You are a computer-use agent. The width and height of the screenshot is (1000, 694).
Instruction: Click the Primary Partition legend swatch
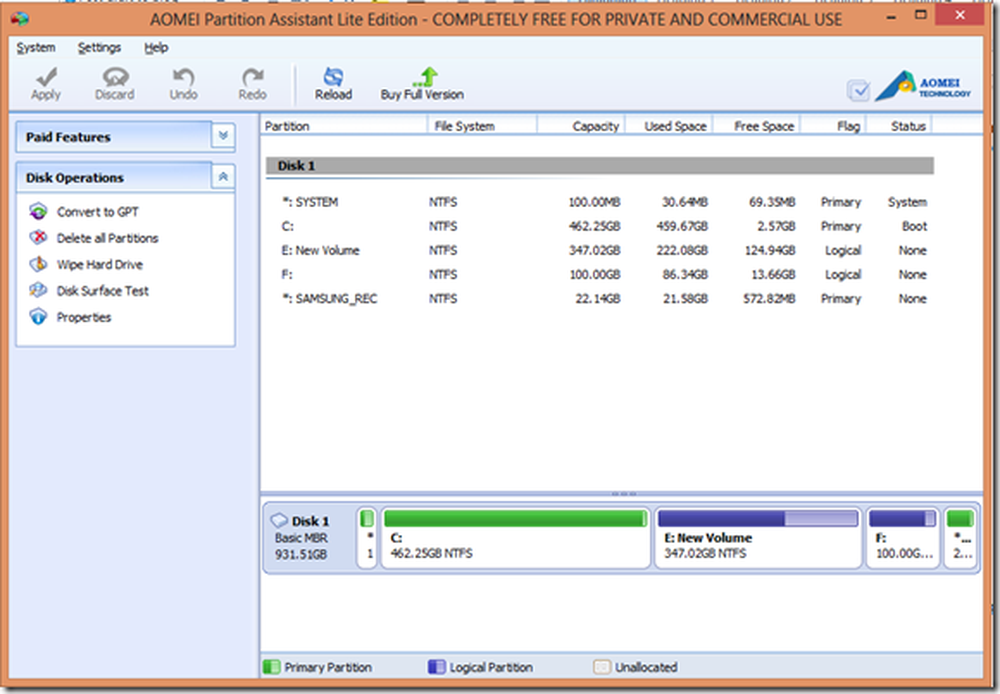pyautogui.click(x=272, y=667)
